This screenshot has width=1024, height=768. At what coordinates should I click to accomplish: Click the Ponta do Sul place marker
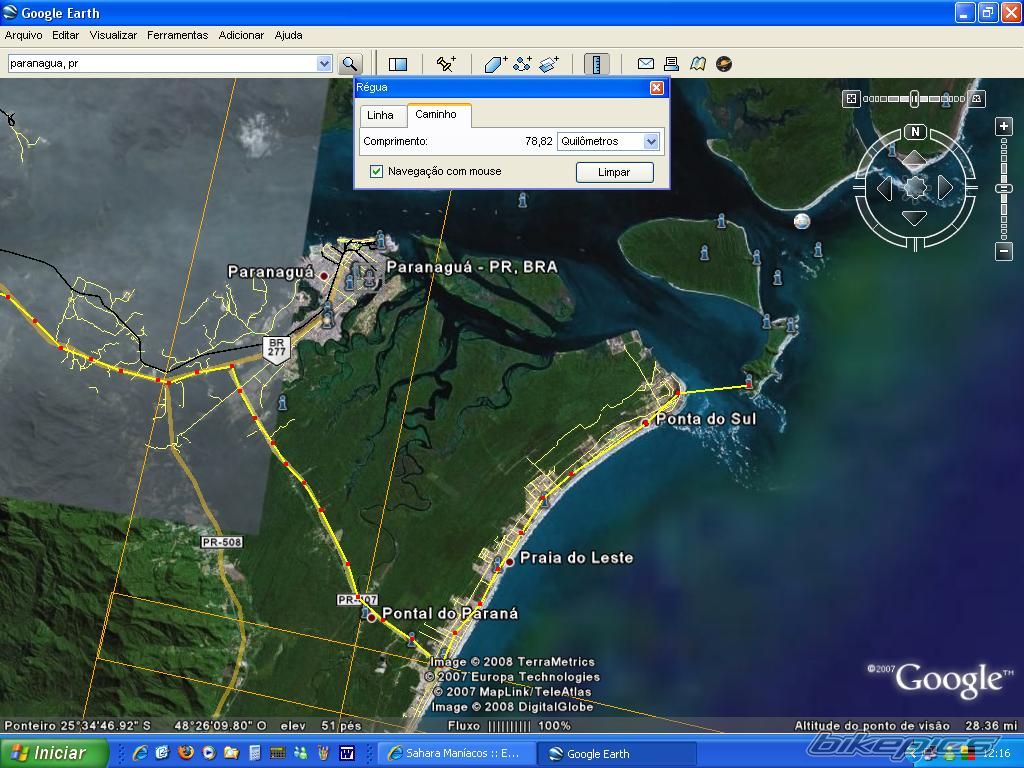pos(645,423)
